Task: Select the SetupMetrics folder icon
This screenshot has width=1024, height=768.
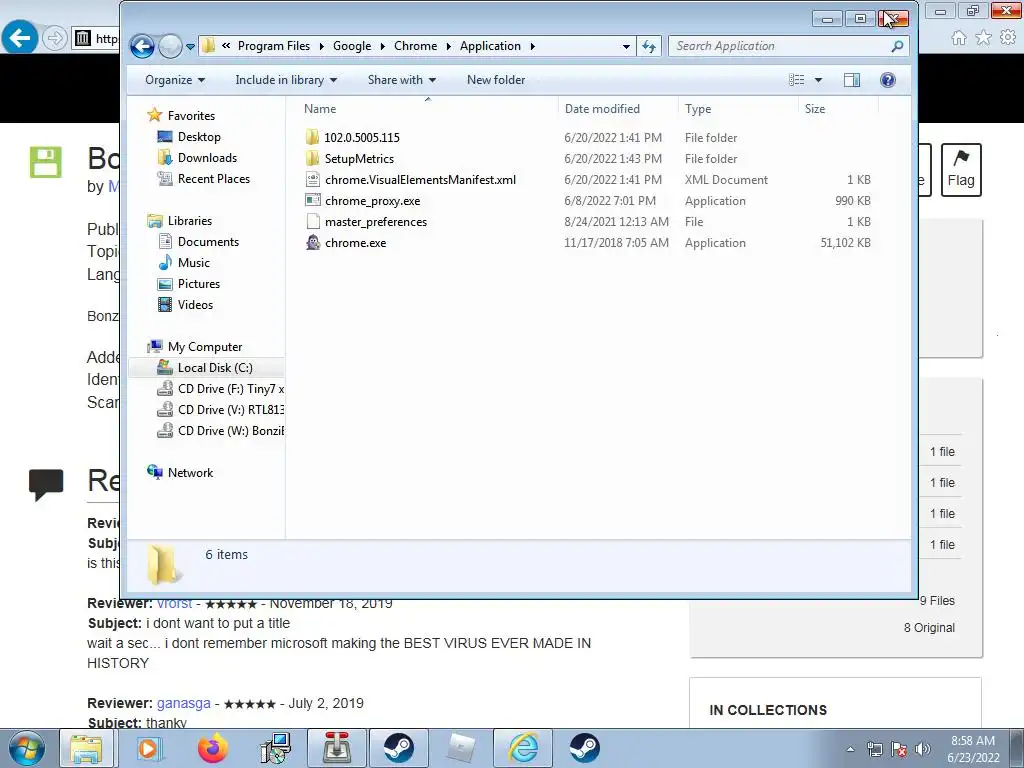Action: [x=313, y=158]
